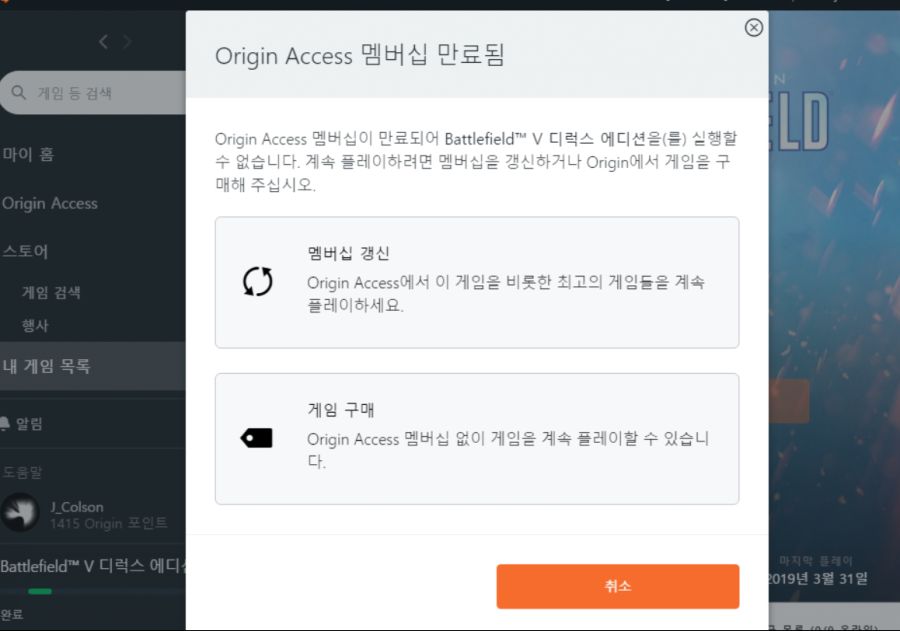Click the magnifier search icon
Image resolution: width=900 pixels, height=631 pixels.
[19, 93]
